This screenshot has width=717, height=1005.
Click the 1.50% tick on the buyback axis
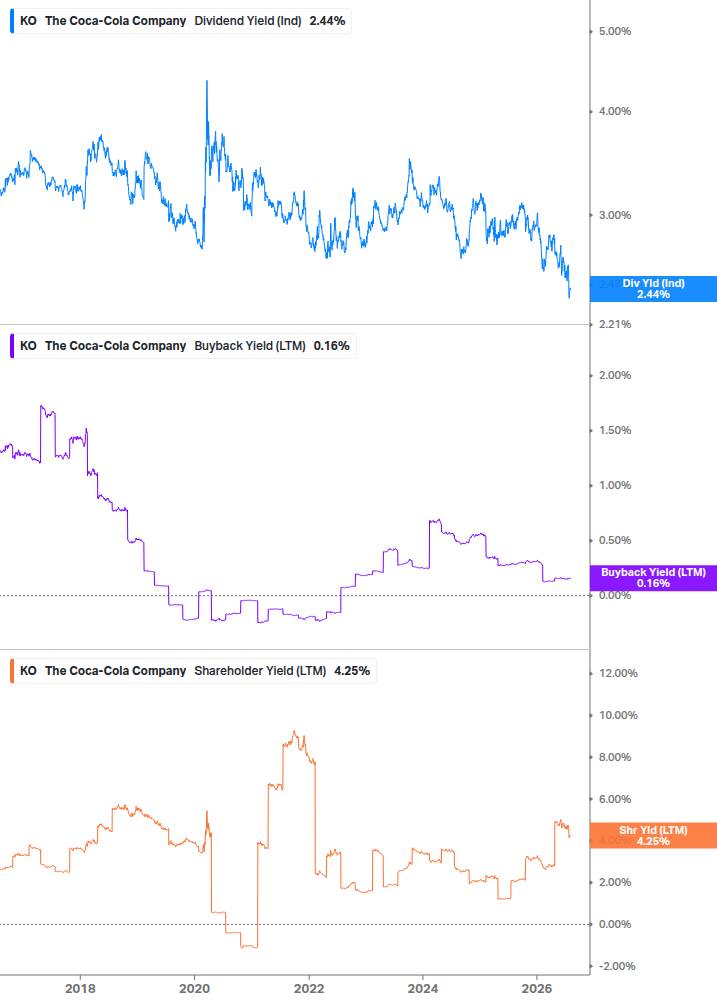614,430
